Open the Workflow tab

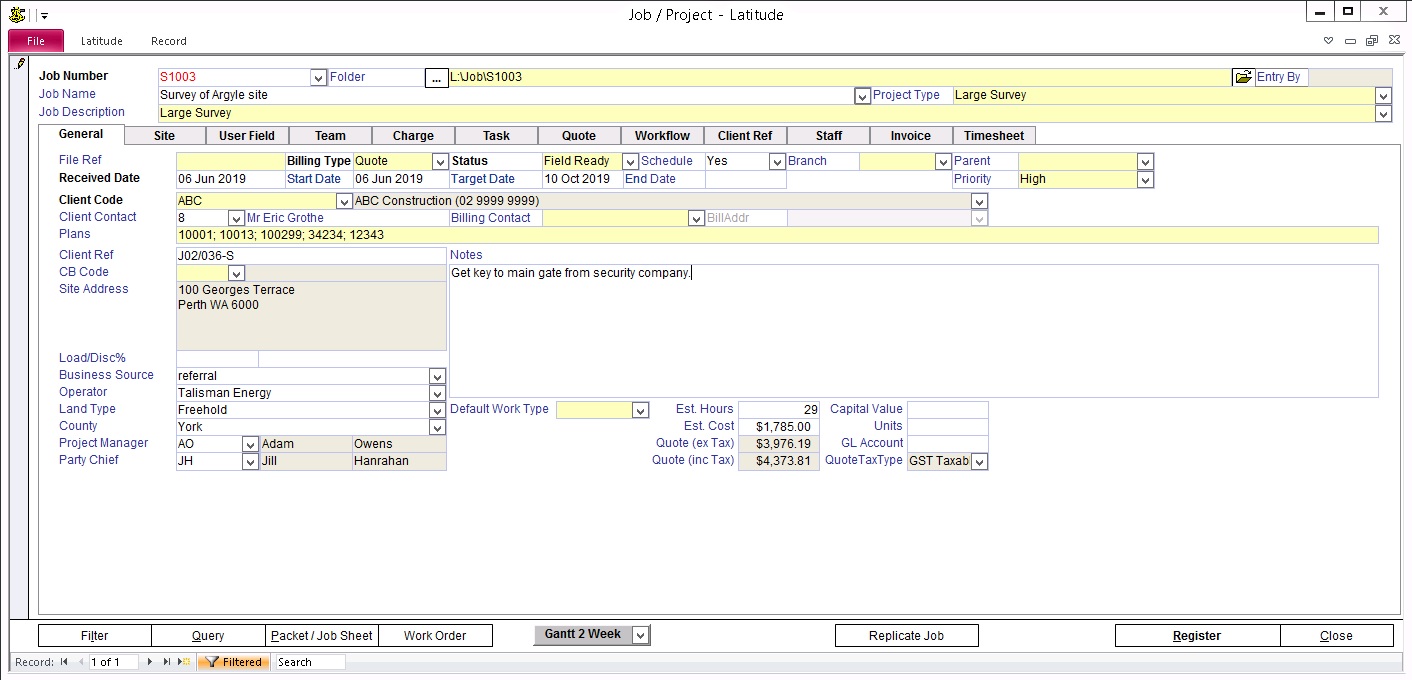coord(662,136)
